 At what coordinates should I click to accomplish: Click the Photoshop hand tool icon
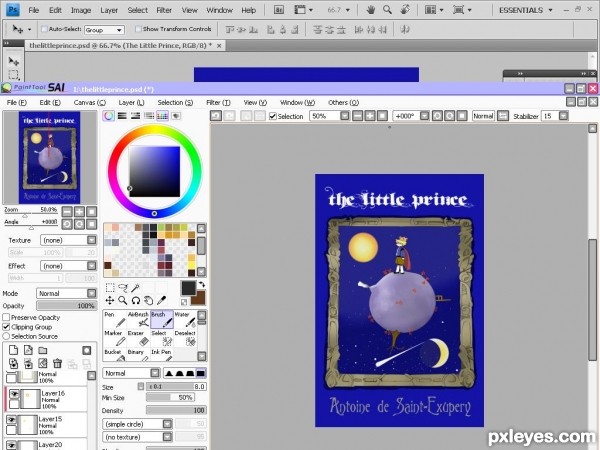(x=370, y=10)
